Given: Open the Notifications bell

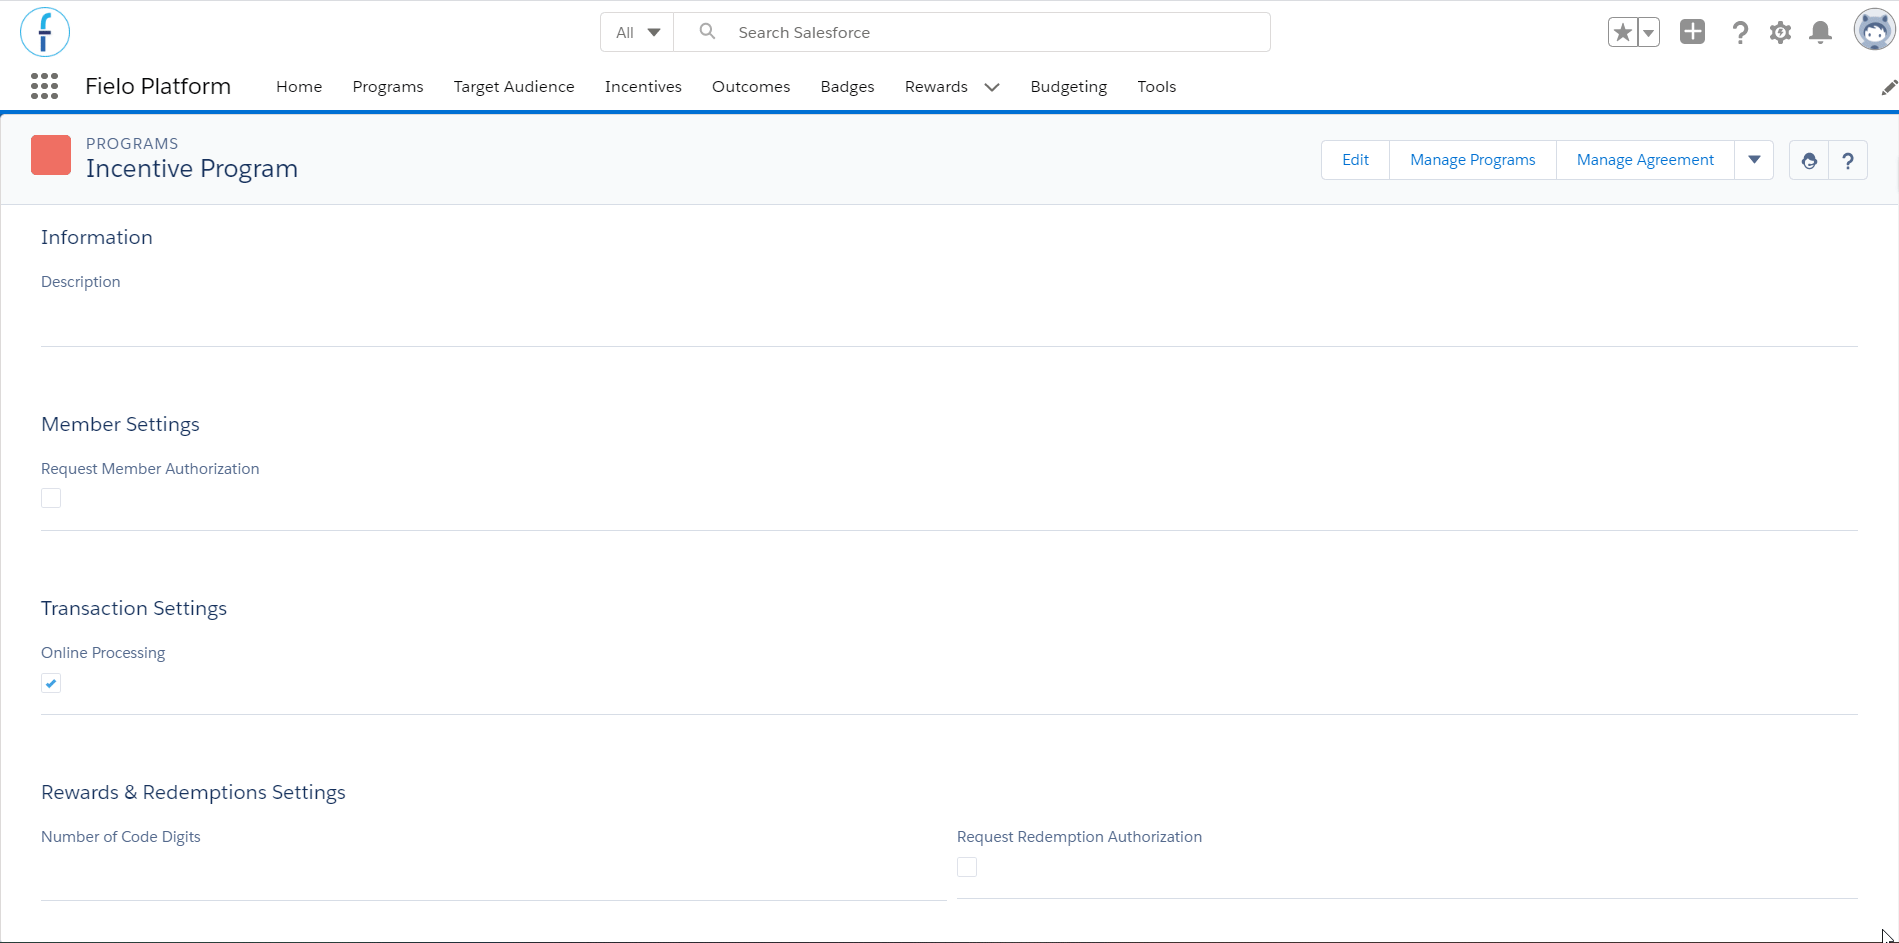Looking at the screenshot, I should 1821,33.
